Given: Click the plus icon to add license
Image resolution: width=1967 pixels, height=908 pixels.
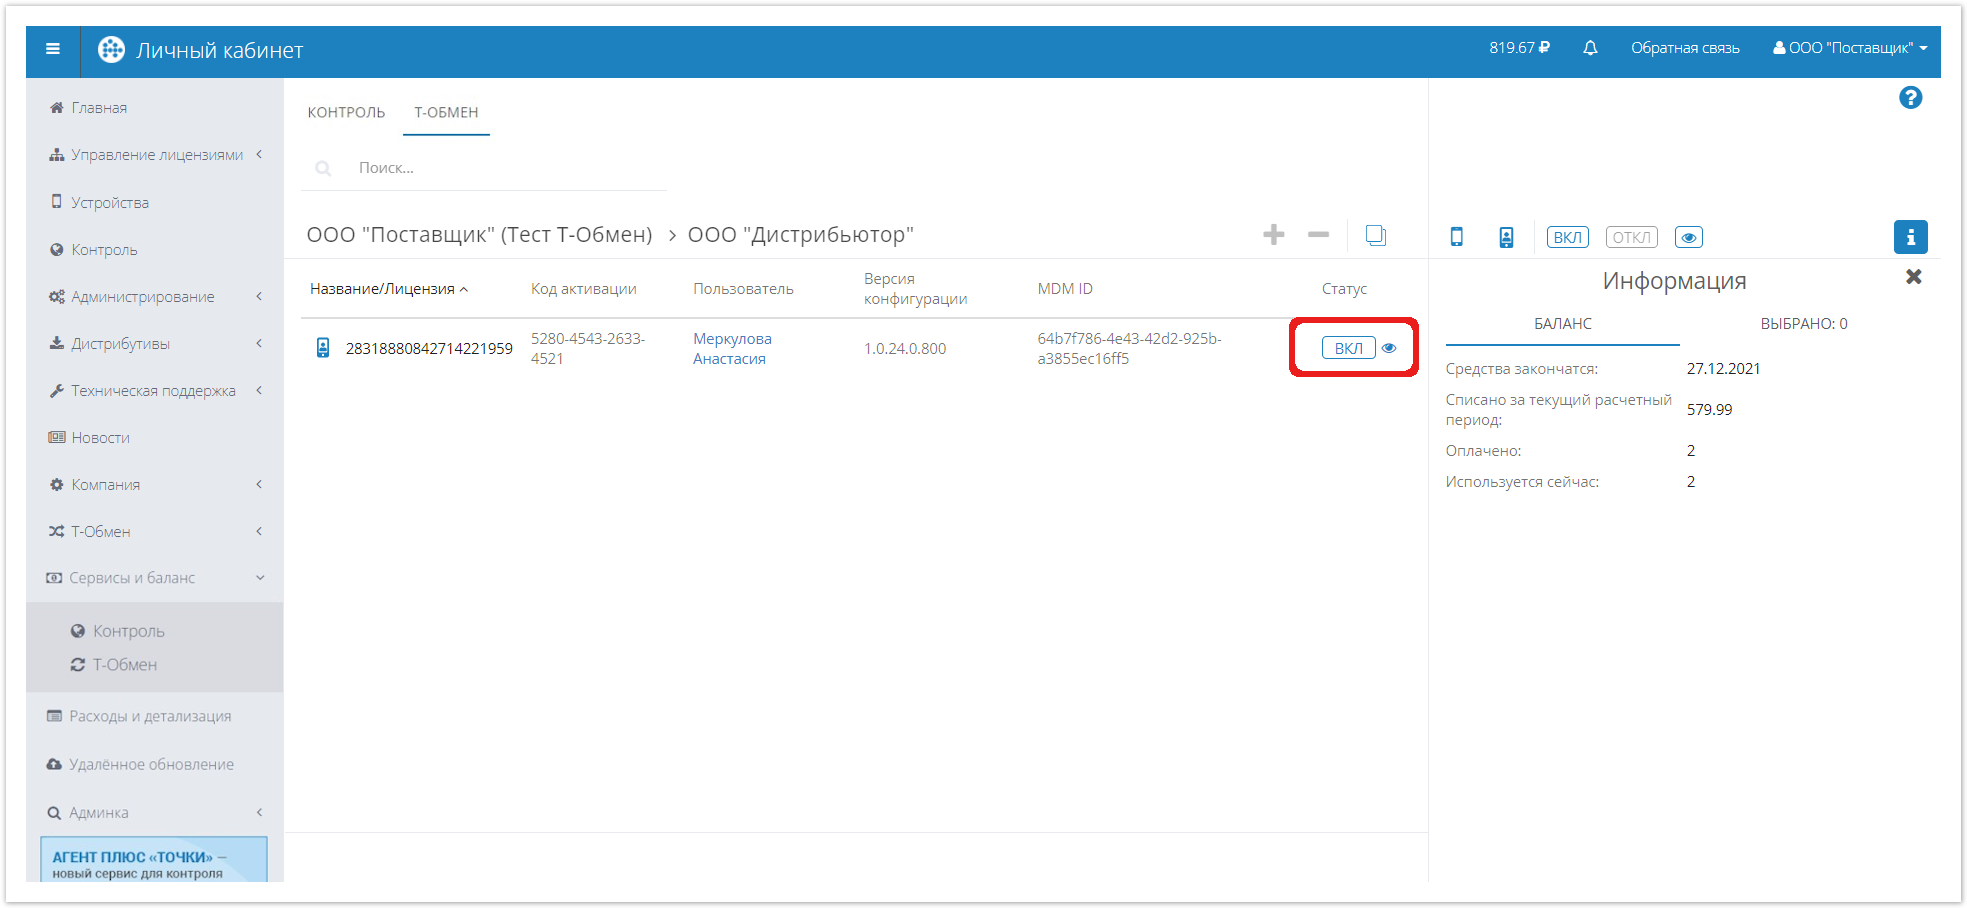Looking at the screenshot, I should (x=1273, y=235).
